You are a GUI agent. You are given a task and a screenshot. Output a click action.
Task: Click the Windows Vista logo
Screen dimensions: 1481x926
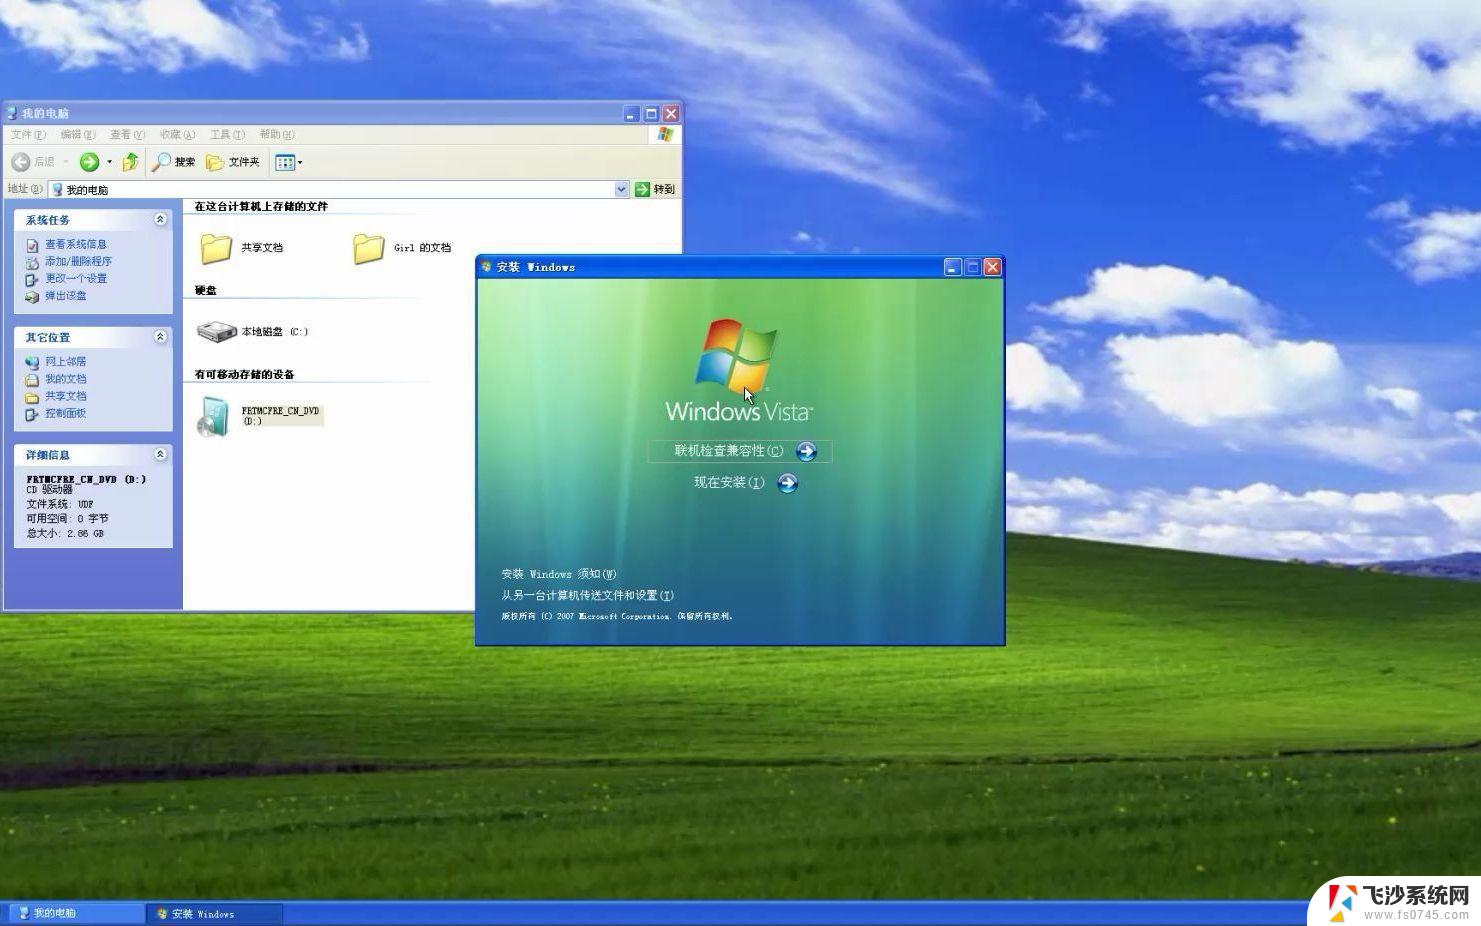738,371
